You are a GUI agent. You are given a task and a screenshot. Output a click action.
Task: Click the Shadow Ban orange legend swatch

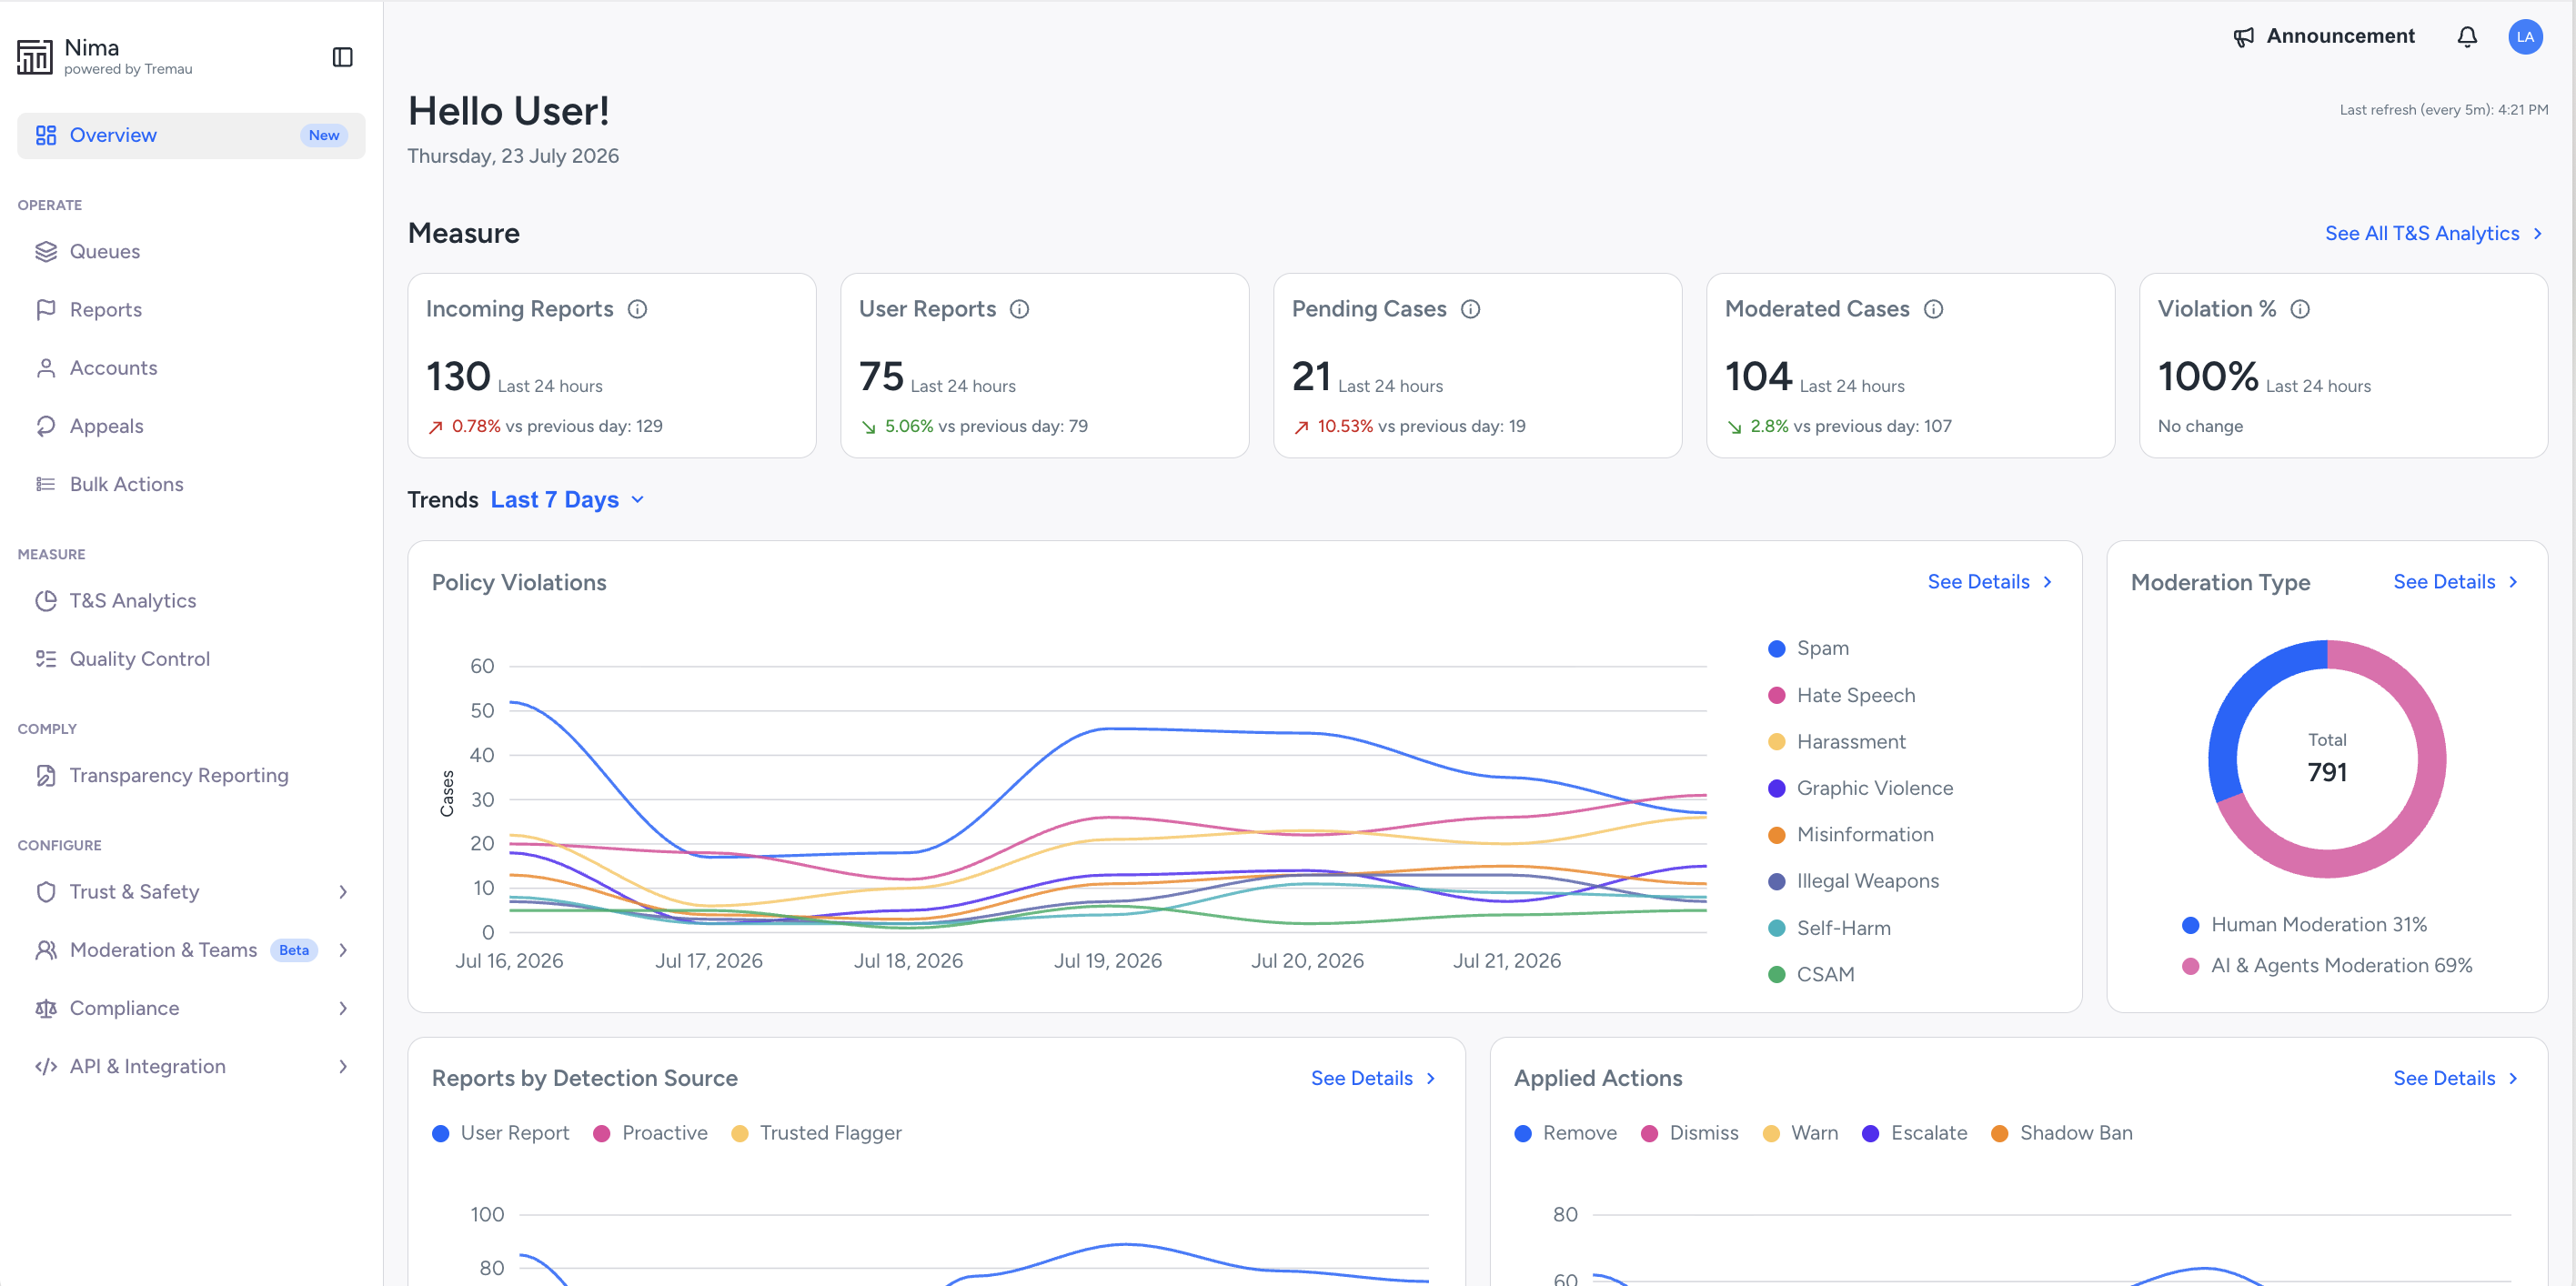pyautogui.click(x=1999, y=1133)
